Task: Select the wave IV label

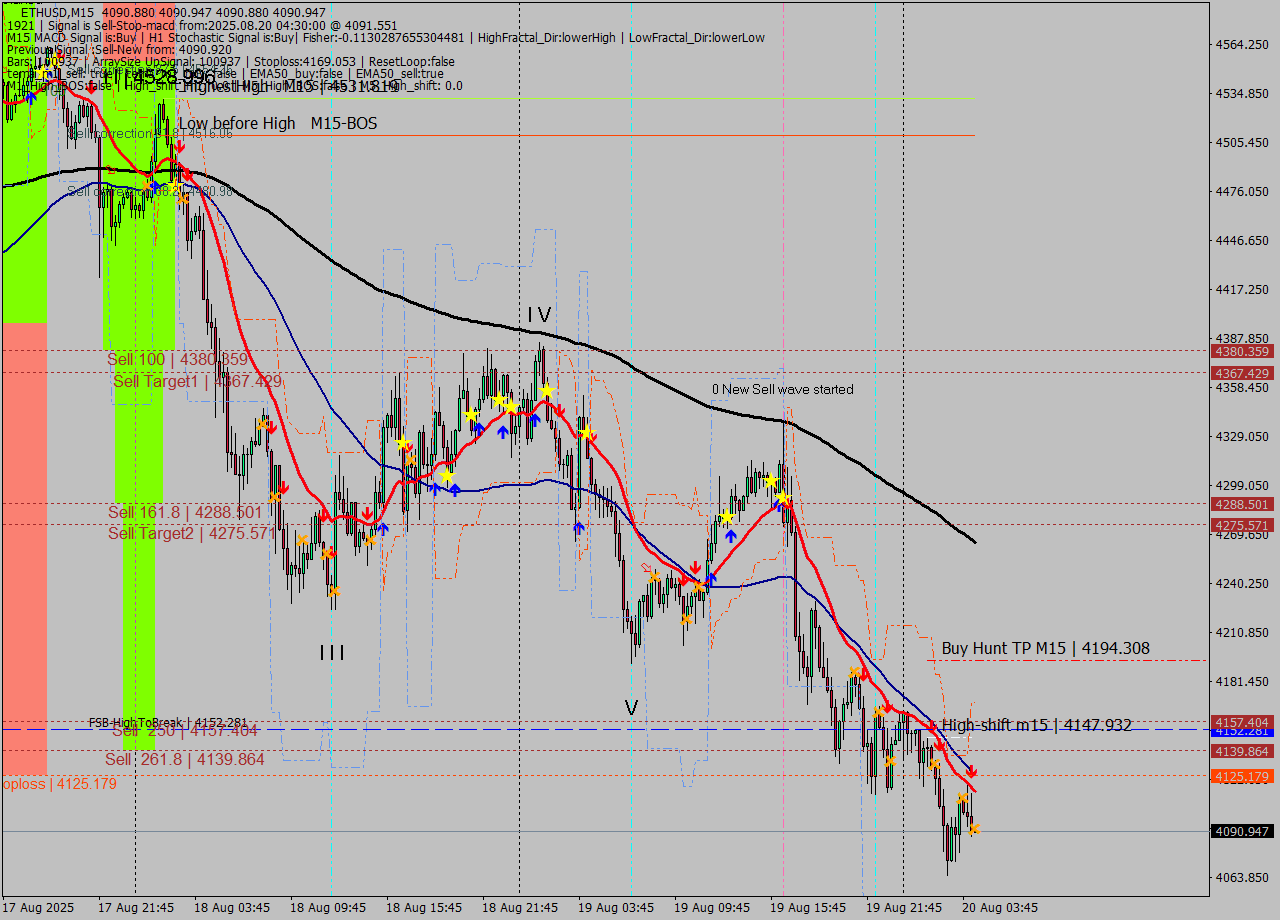Action: click(539, 315)
